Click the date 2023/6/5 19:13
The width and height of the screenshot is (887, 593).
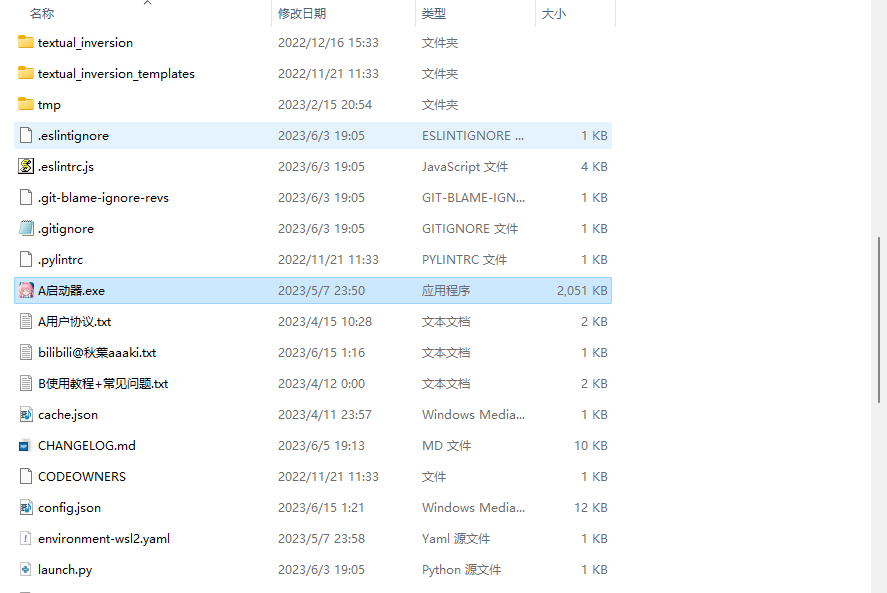(x=321, y=446)
